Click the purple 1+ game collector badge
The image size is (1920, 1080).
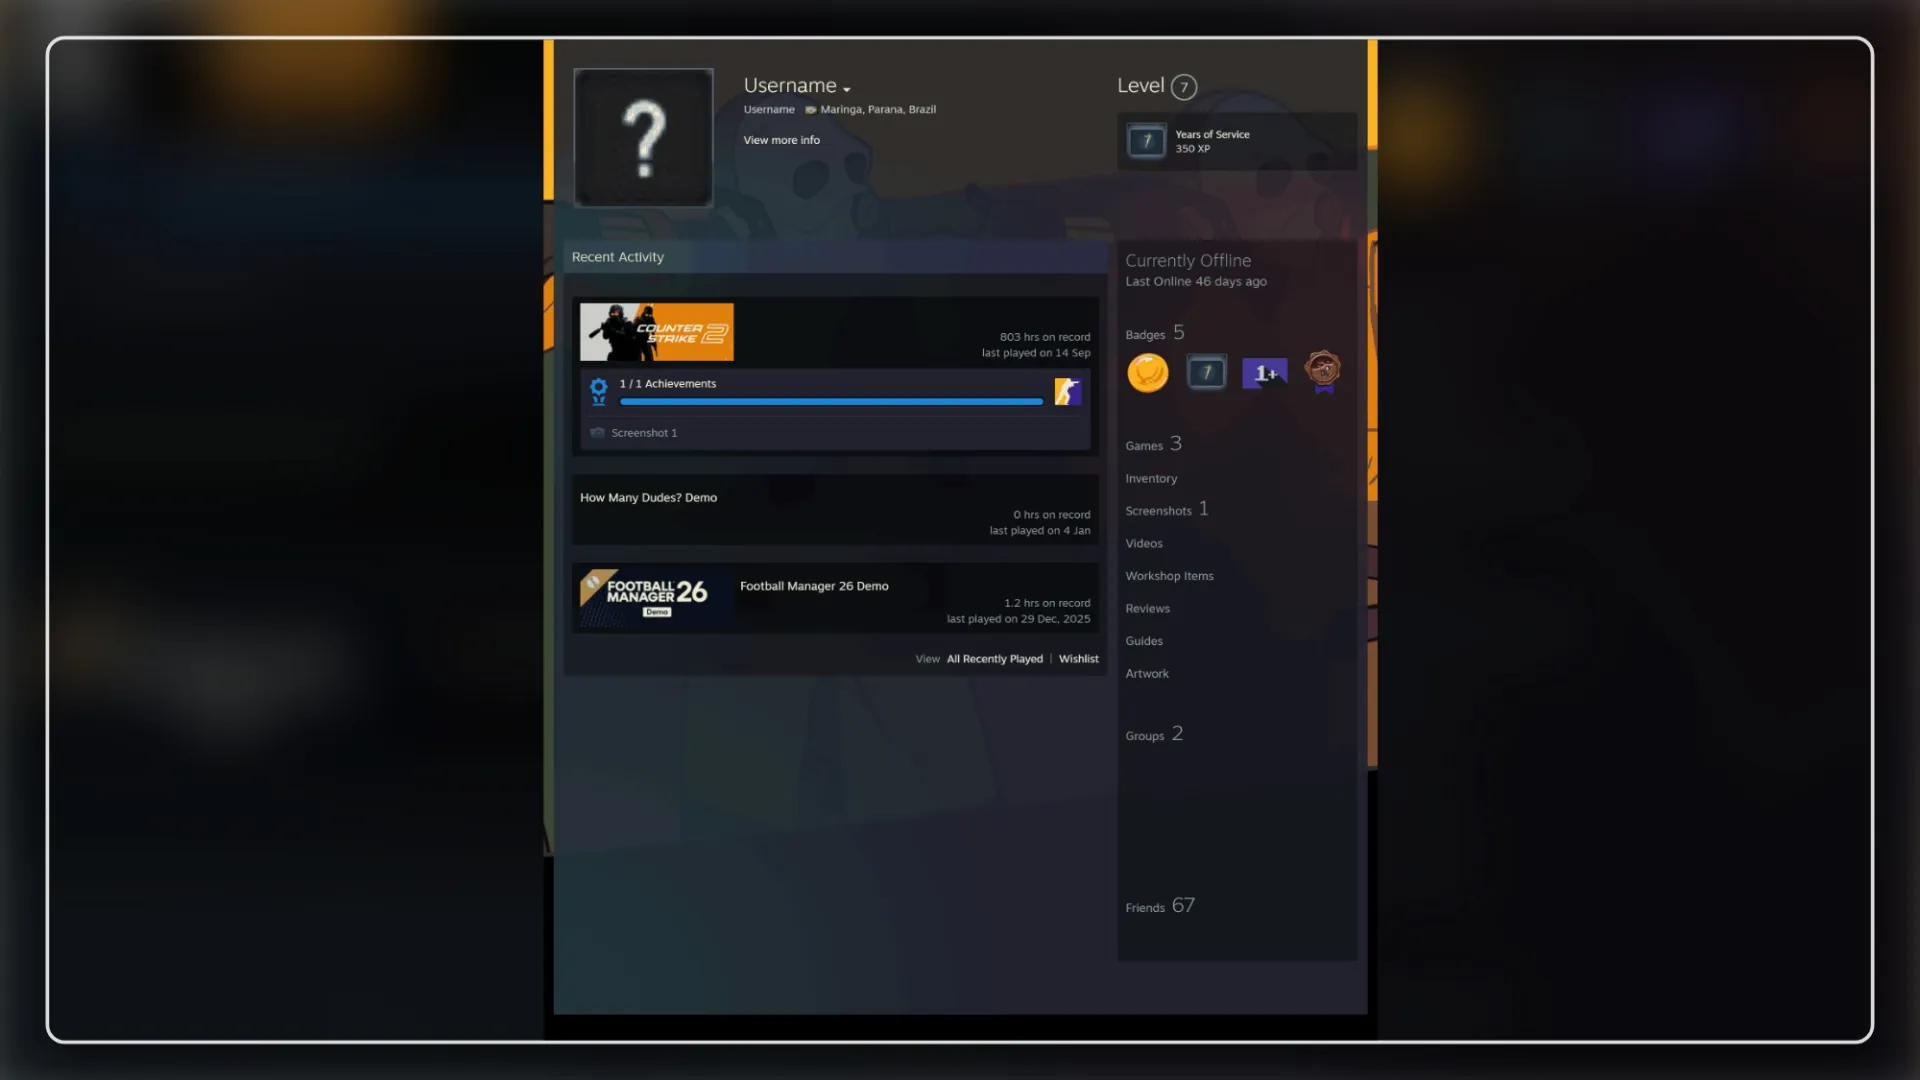coord(1264,373)
